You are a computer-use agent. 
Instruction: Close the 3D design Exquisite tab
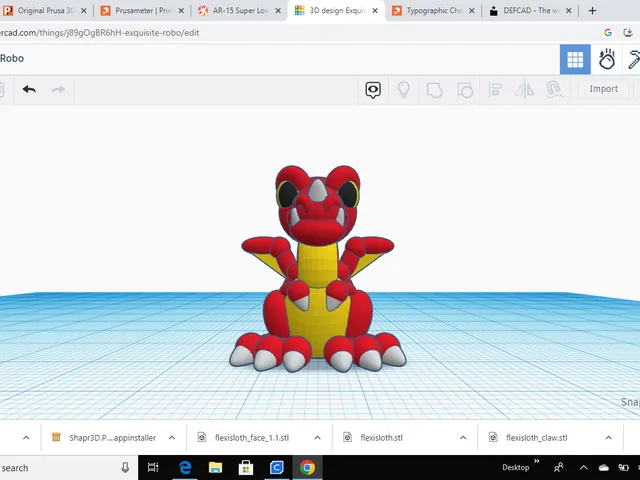(375, 11)
